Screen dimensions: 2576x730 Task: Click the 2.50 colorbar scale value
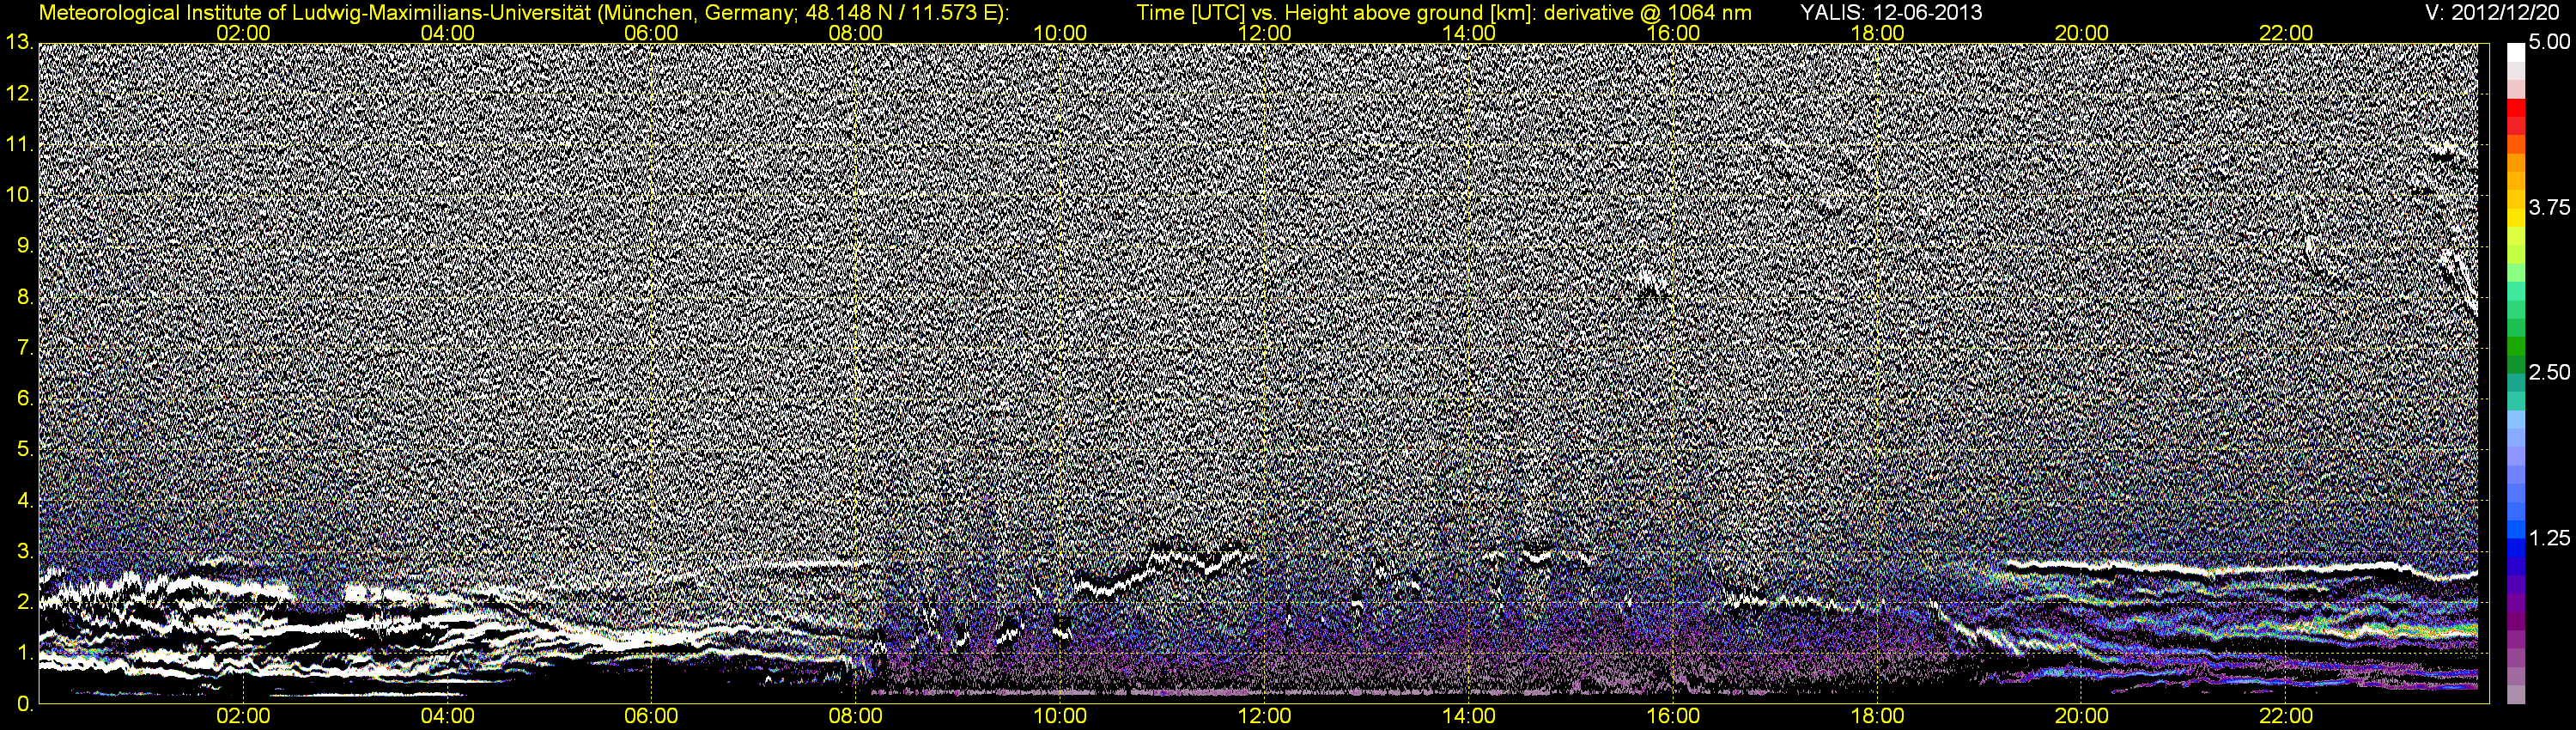click(2549, 373)
